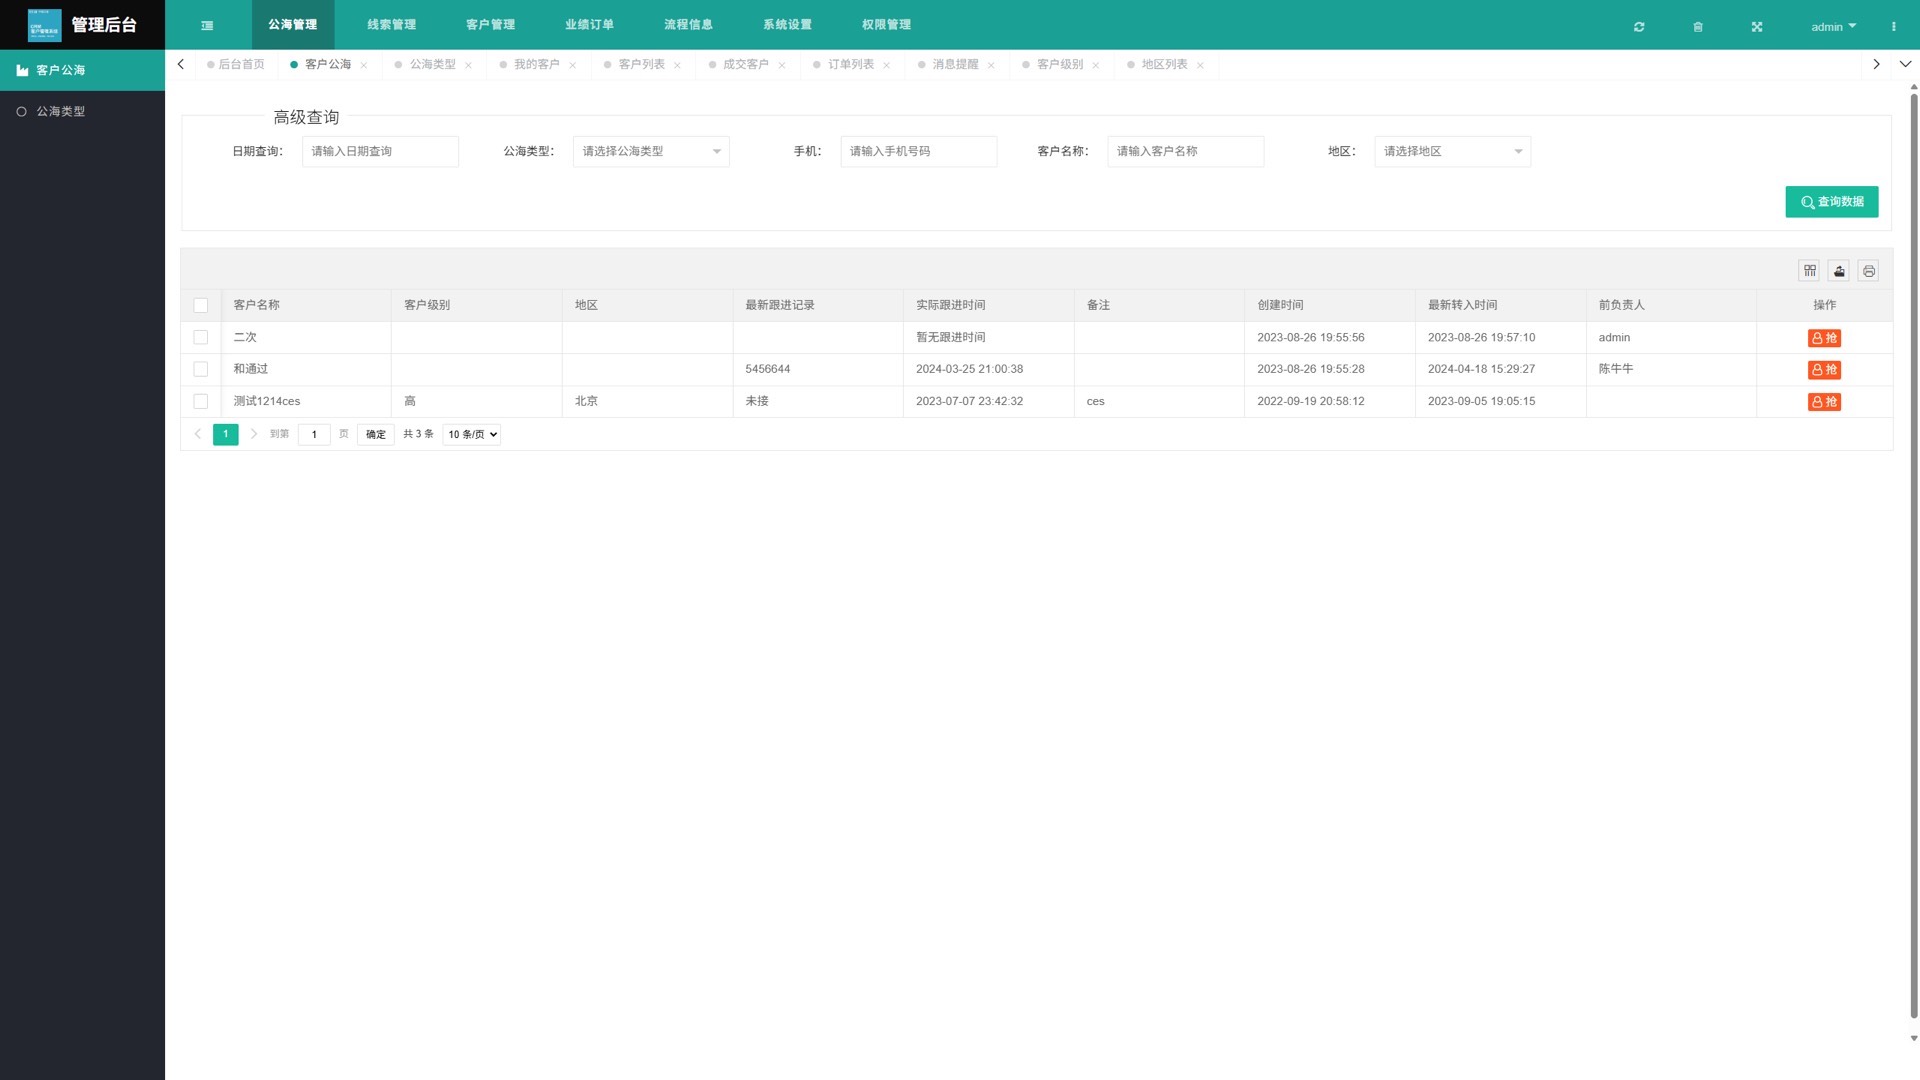The height and width of the screenshot is (1080, 1920).
Task: Click the 抢 button for row 测试1214ces
Action: pos(1824,402)
